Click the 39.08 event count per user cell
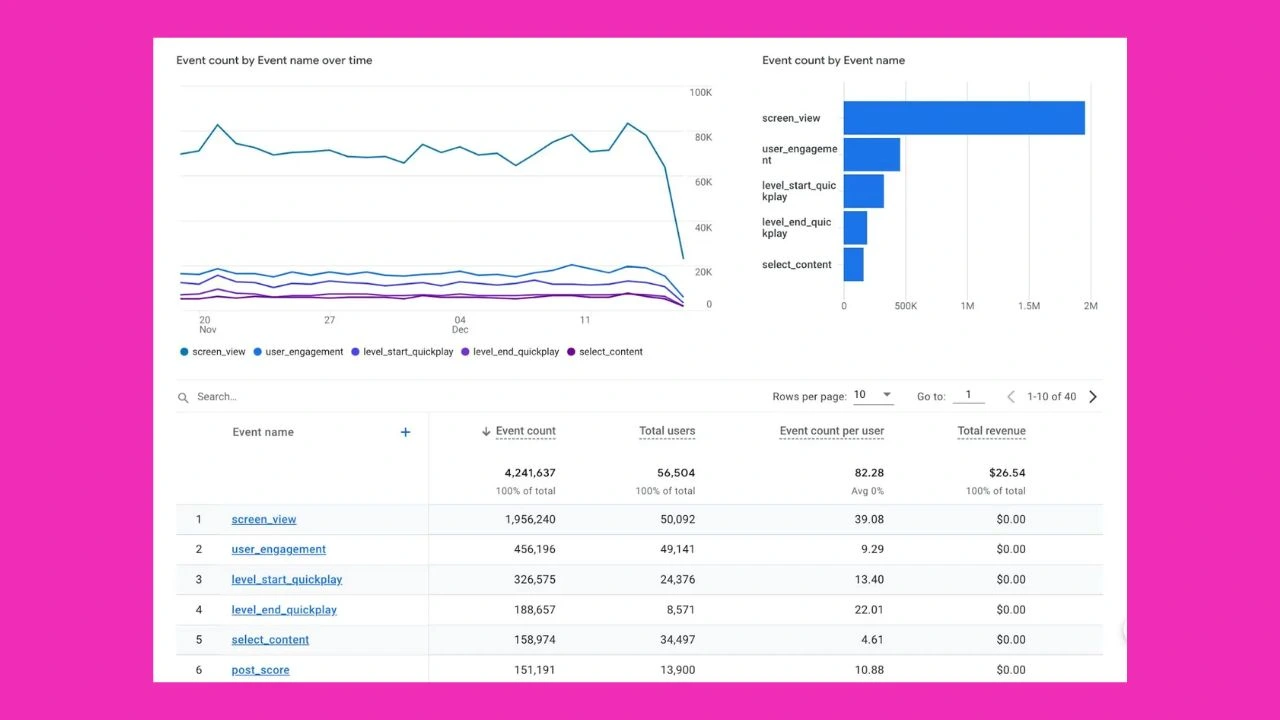 [x=870, y=520]
